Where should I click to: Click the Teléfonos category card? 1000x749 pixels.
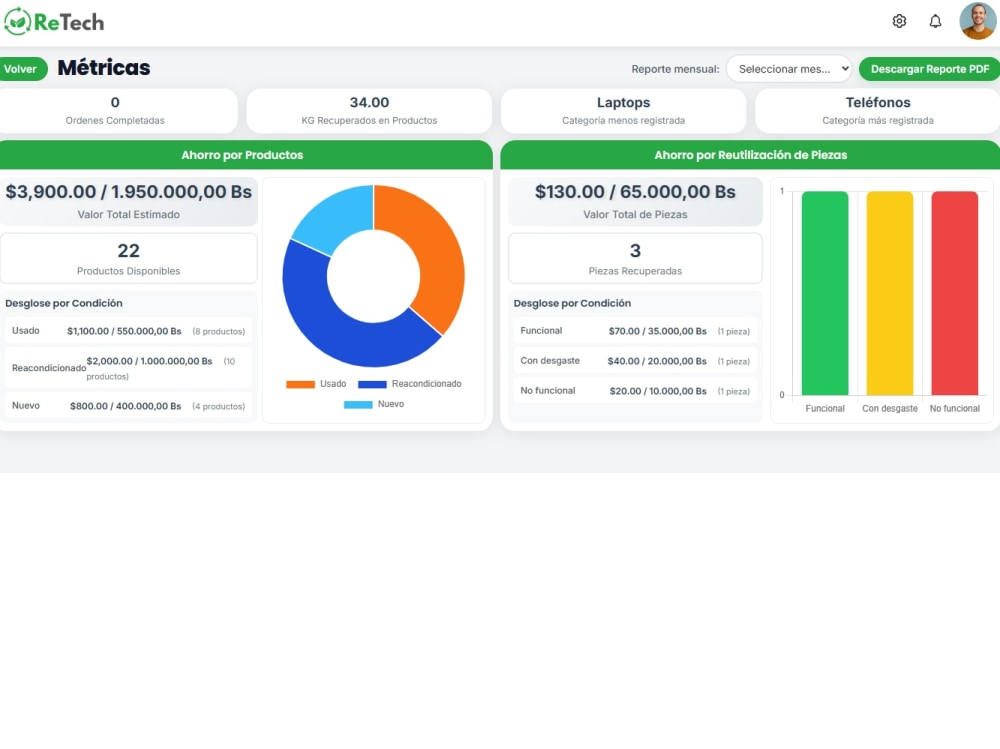(x=878, y=110)
